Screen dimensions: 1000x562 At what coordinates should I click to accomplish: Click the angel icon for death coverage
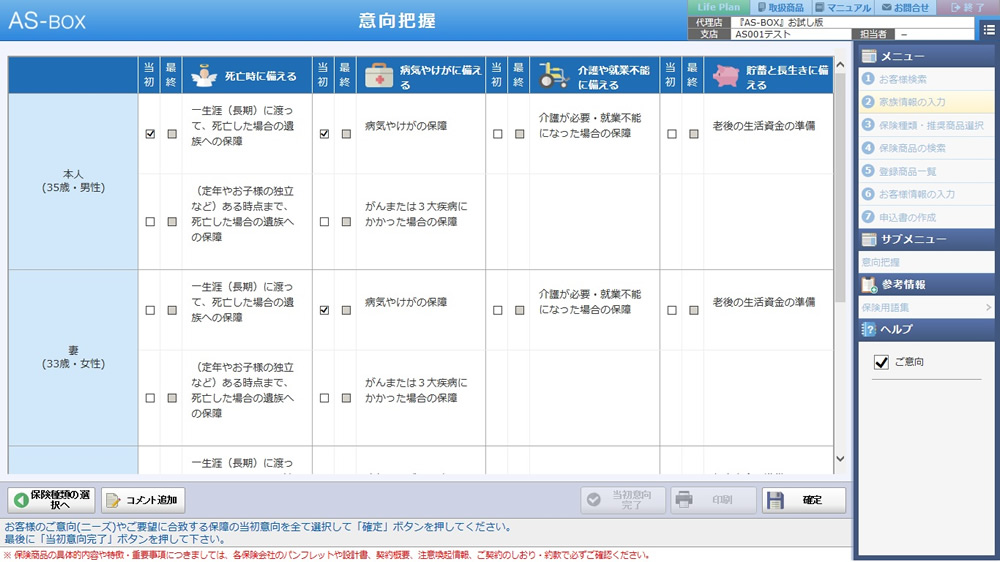pyautogui.click(x=203, y=75)
